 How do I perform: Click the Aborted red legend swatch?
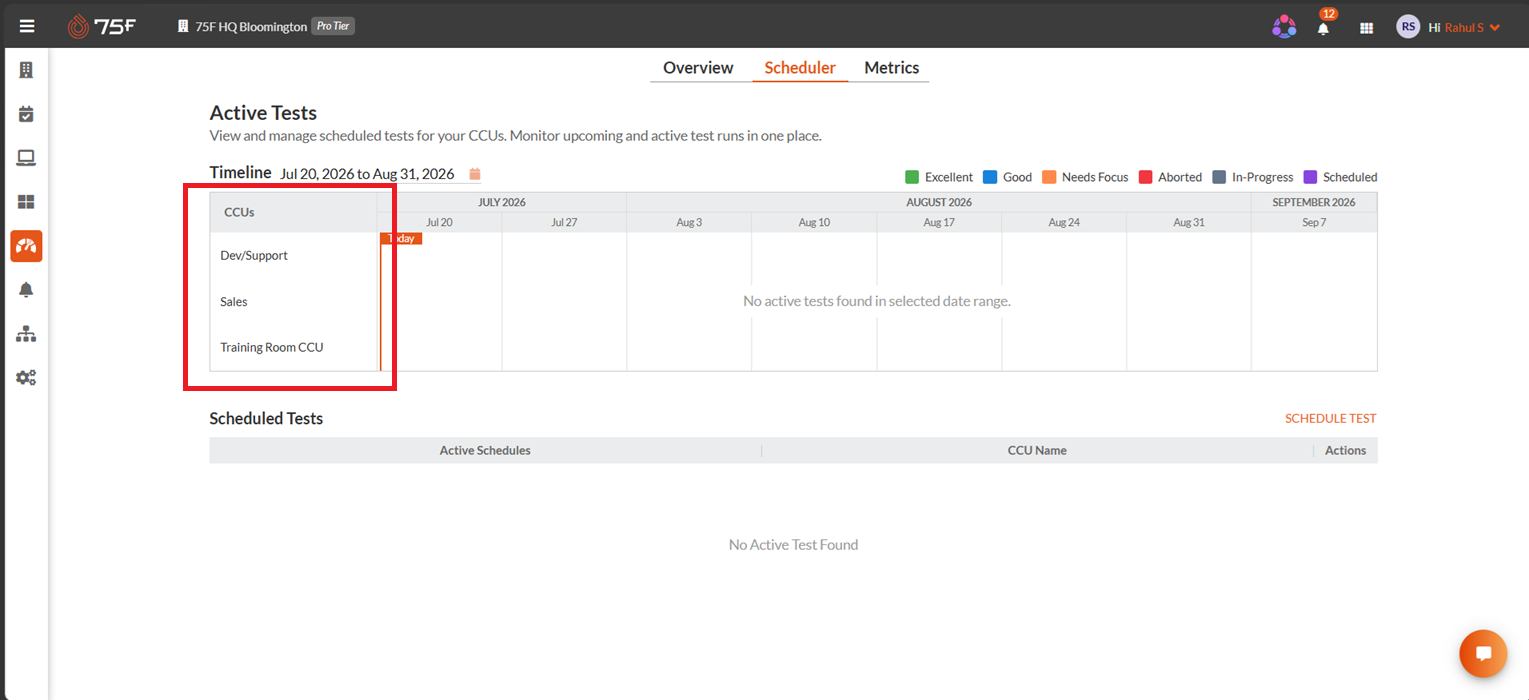pyautogui.click(x=1146, y=177)
